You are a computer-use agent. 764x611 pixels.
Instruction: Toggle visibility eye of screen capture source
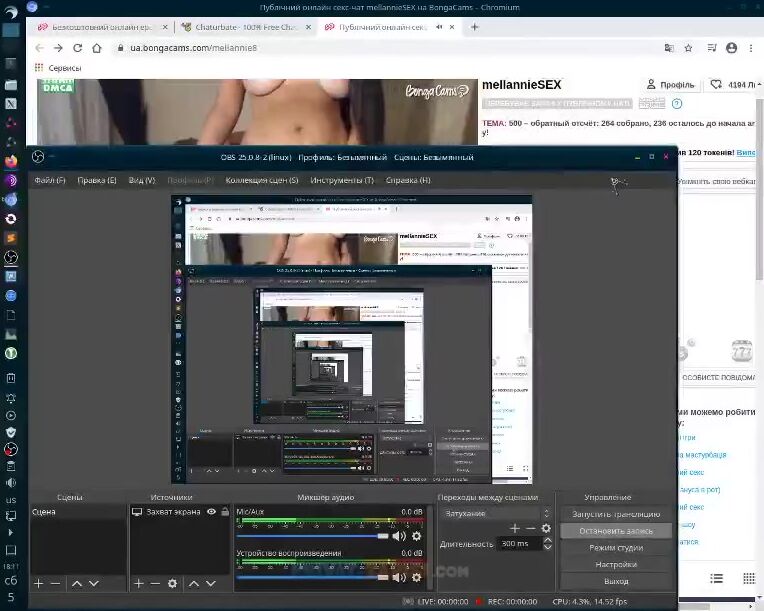[211, 512]
